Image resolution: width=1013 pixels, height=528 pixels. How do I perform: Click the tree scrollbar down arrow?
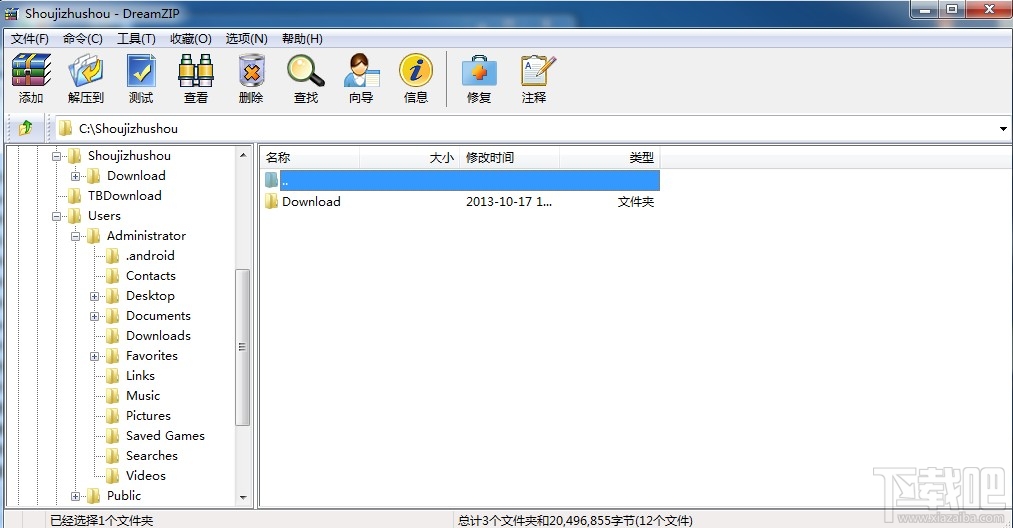point(243,498)
